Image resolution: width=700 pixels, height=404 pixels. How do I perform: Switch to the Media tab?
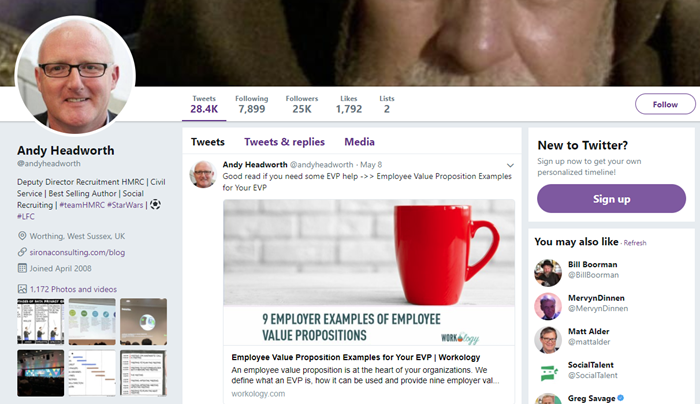coord(359,142)
